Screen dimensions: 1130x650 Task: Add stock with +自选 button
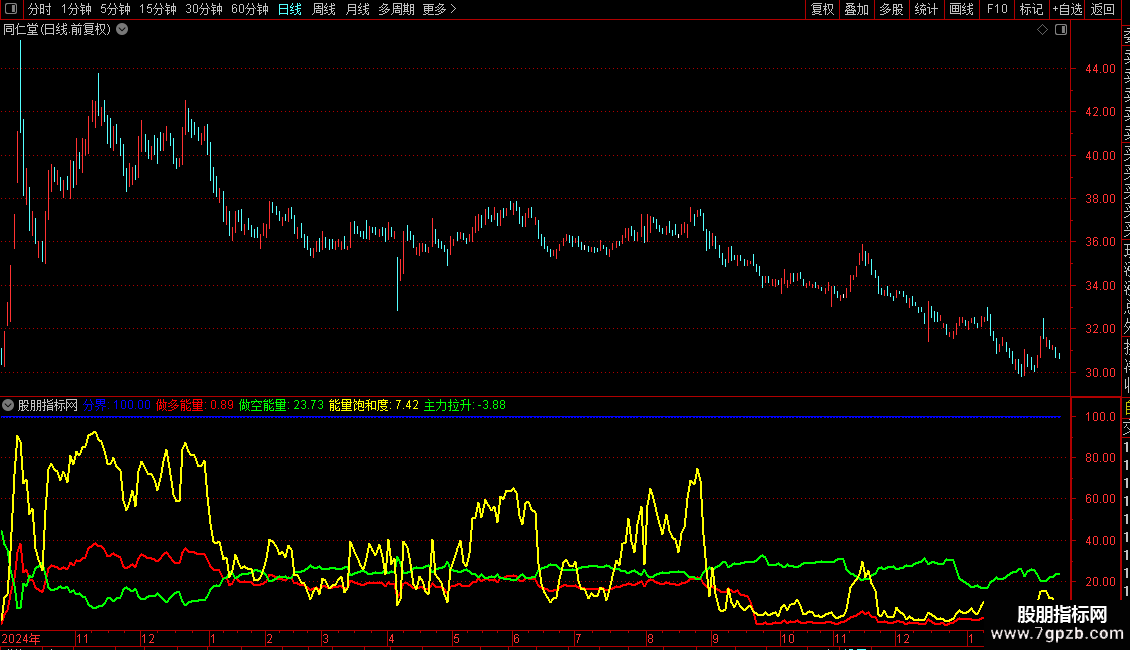(x=1067, y=10)
